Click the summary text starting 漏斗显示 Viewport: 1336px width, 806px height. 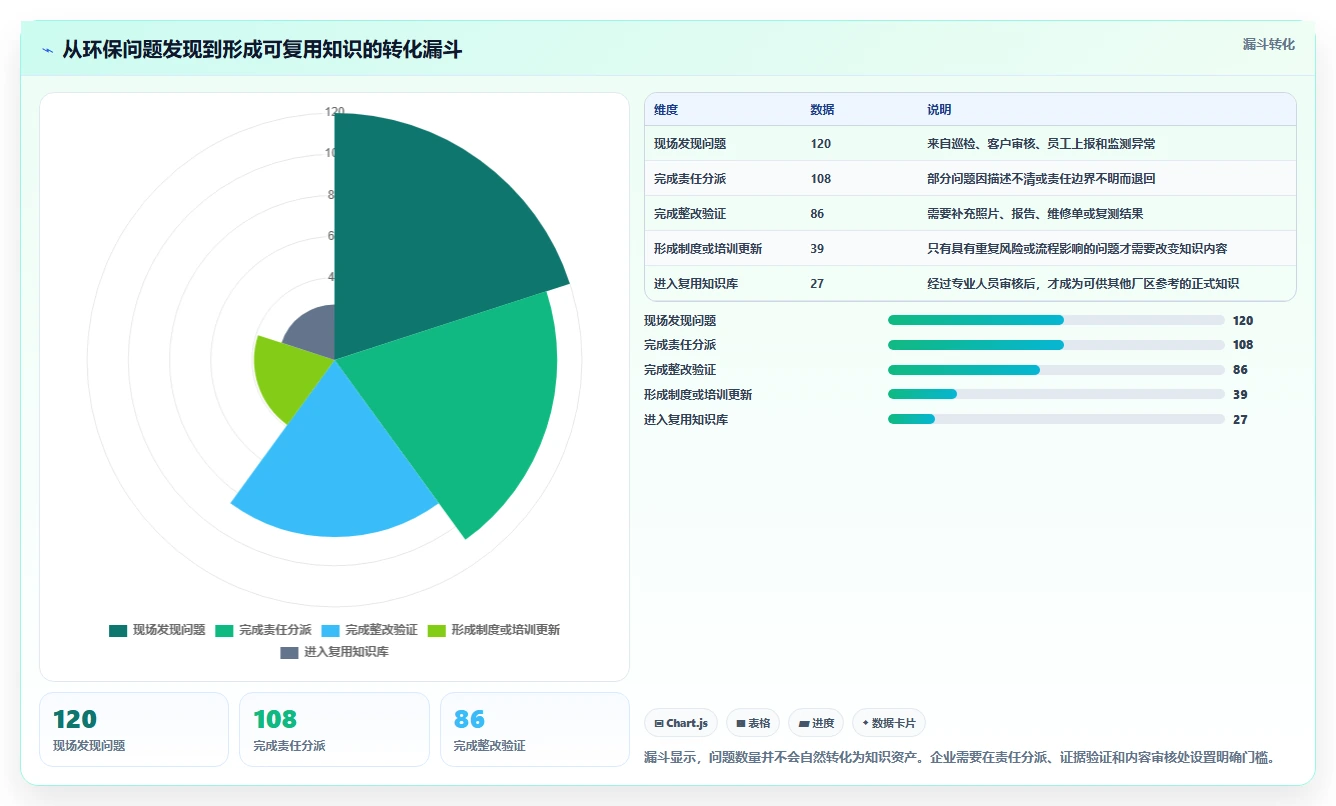point(960,758)
